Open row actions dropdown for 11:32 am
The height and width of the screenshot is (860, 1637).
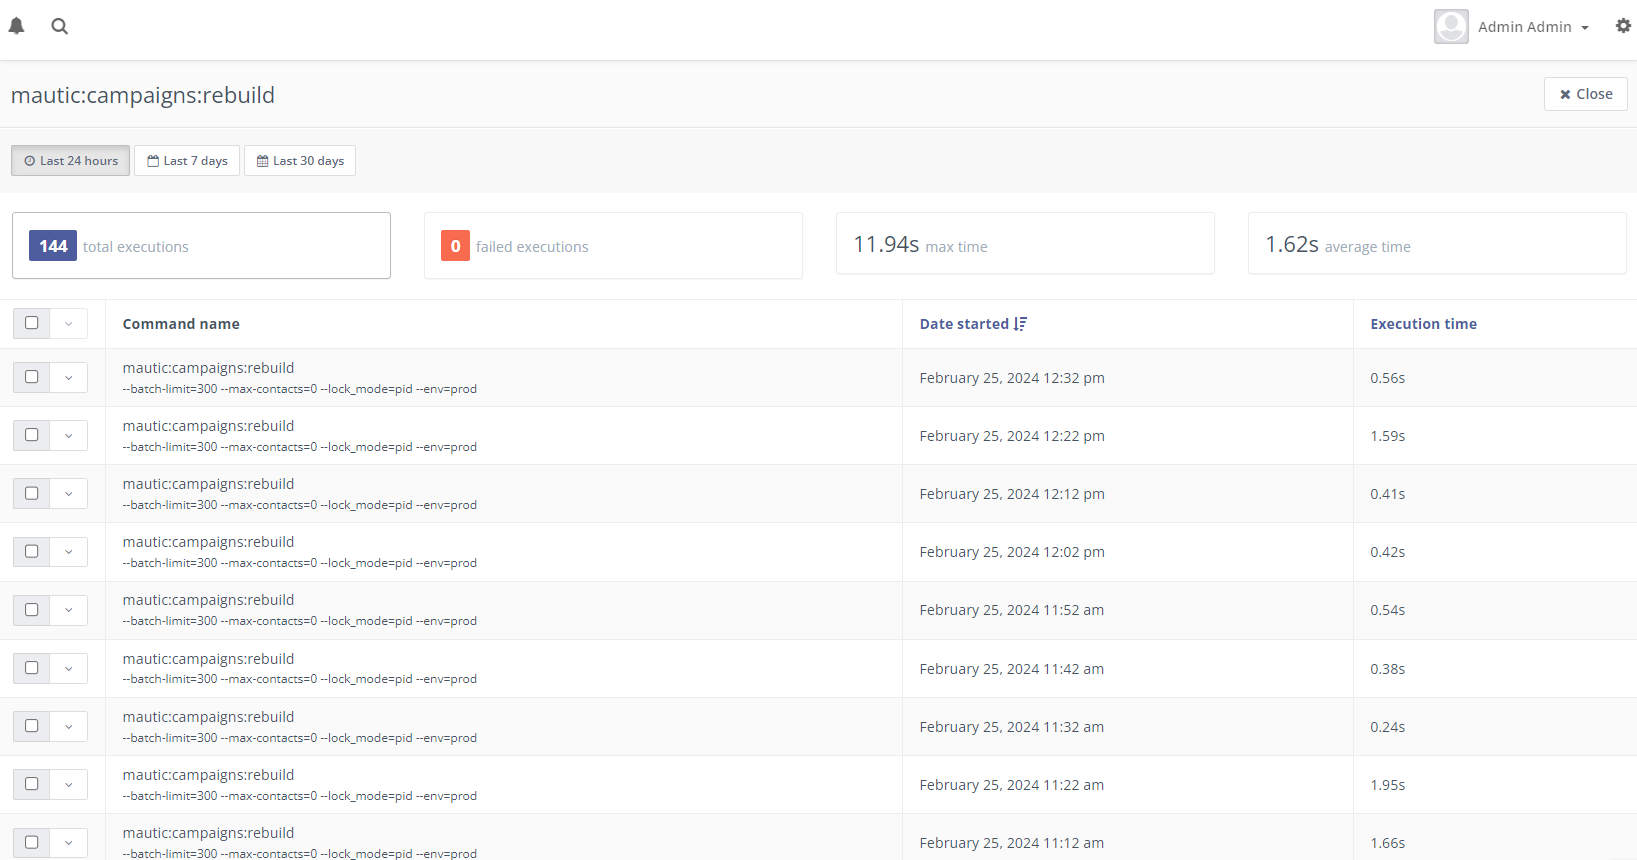pyautogui.click(x=69, y=726)
